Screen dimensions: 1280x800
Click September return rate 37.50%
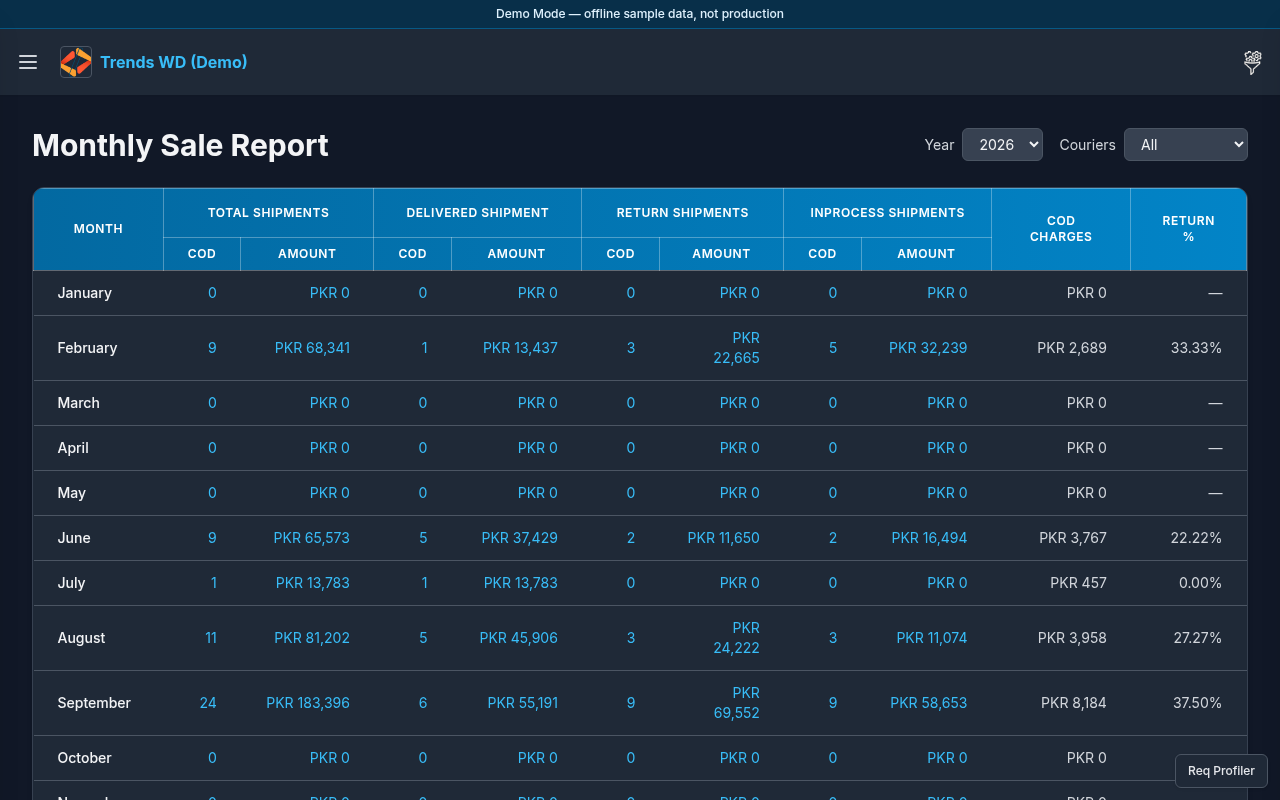click(1197, 703)
